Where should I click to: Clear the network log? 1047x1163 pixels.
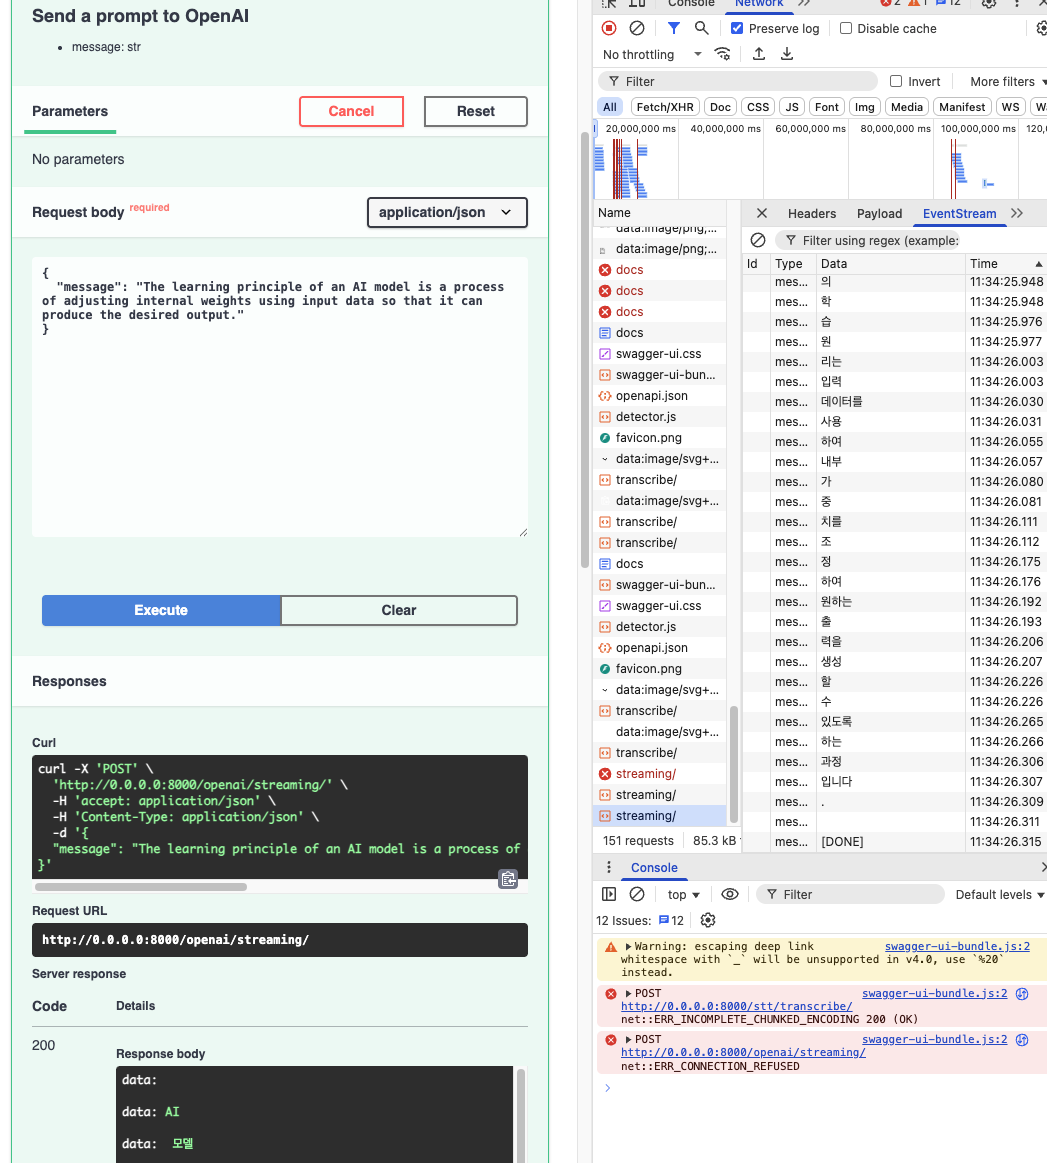coord(637,28)
